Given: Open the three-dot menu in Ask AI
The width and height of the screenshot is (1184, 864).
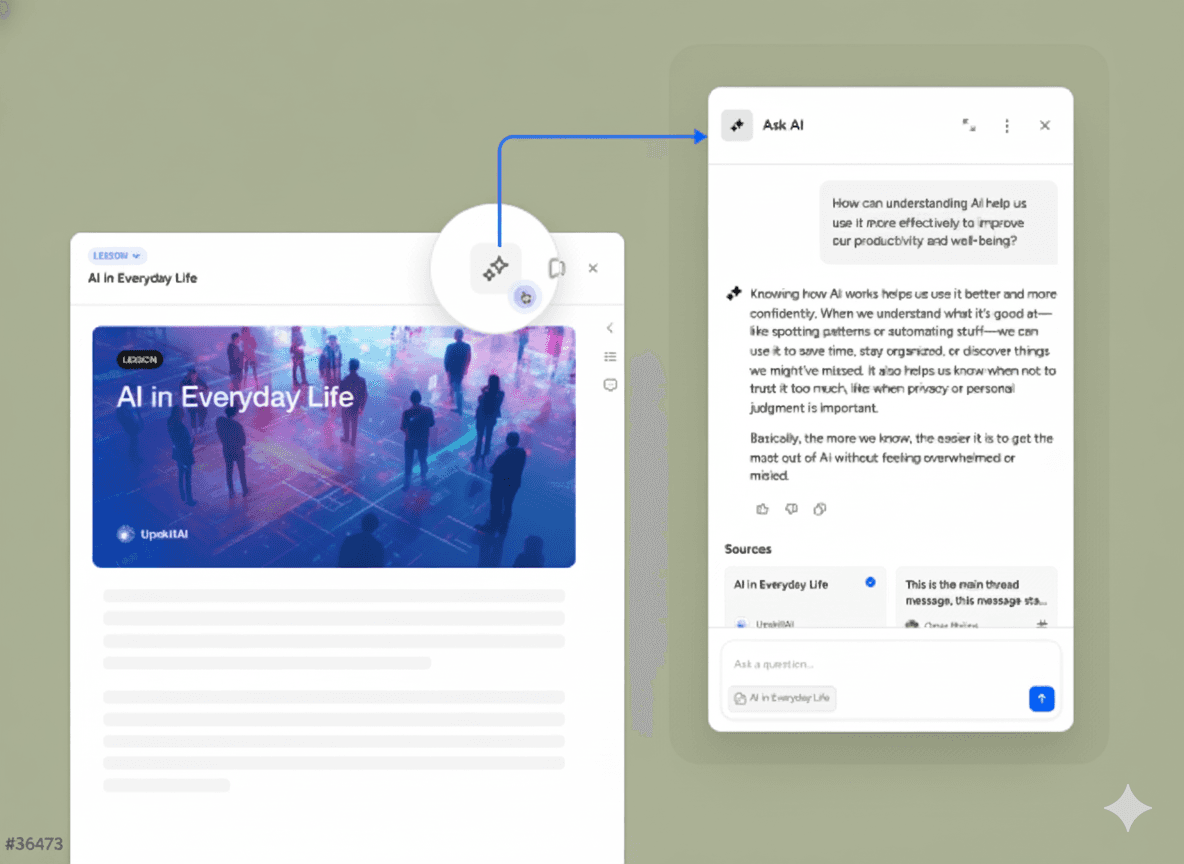Looking at the screenshot, I should [x=1007, y=125].
